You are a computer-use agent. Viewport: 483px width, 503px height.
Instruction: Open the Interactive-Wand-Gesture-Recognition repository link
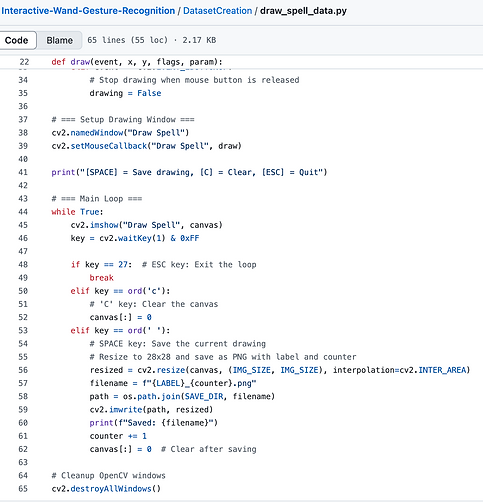pos(88,11)
